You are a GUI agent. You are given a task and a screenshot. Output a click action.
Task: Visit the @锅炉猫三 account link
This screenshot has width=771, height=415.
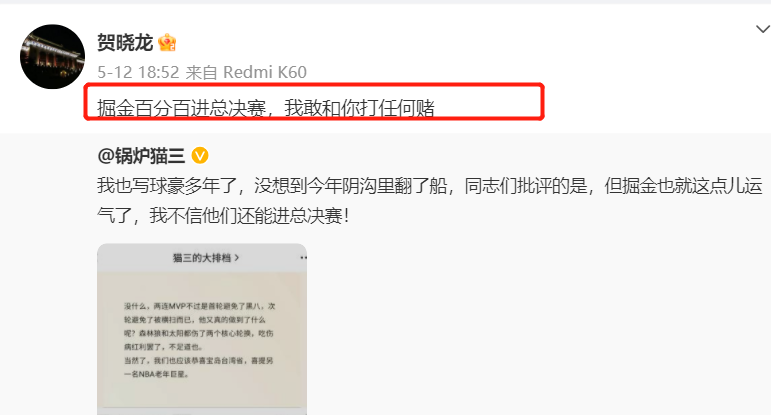pyautogui.click(x=141, y=156)
